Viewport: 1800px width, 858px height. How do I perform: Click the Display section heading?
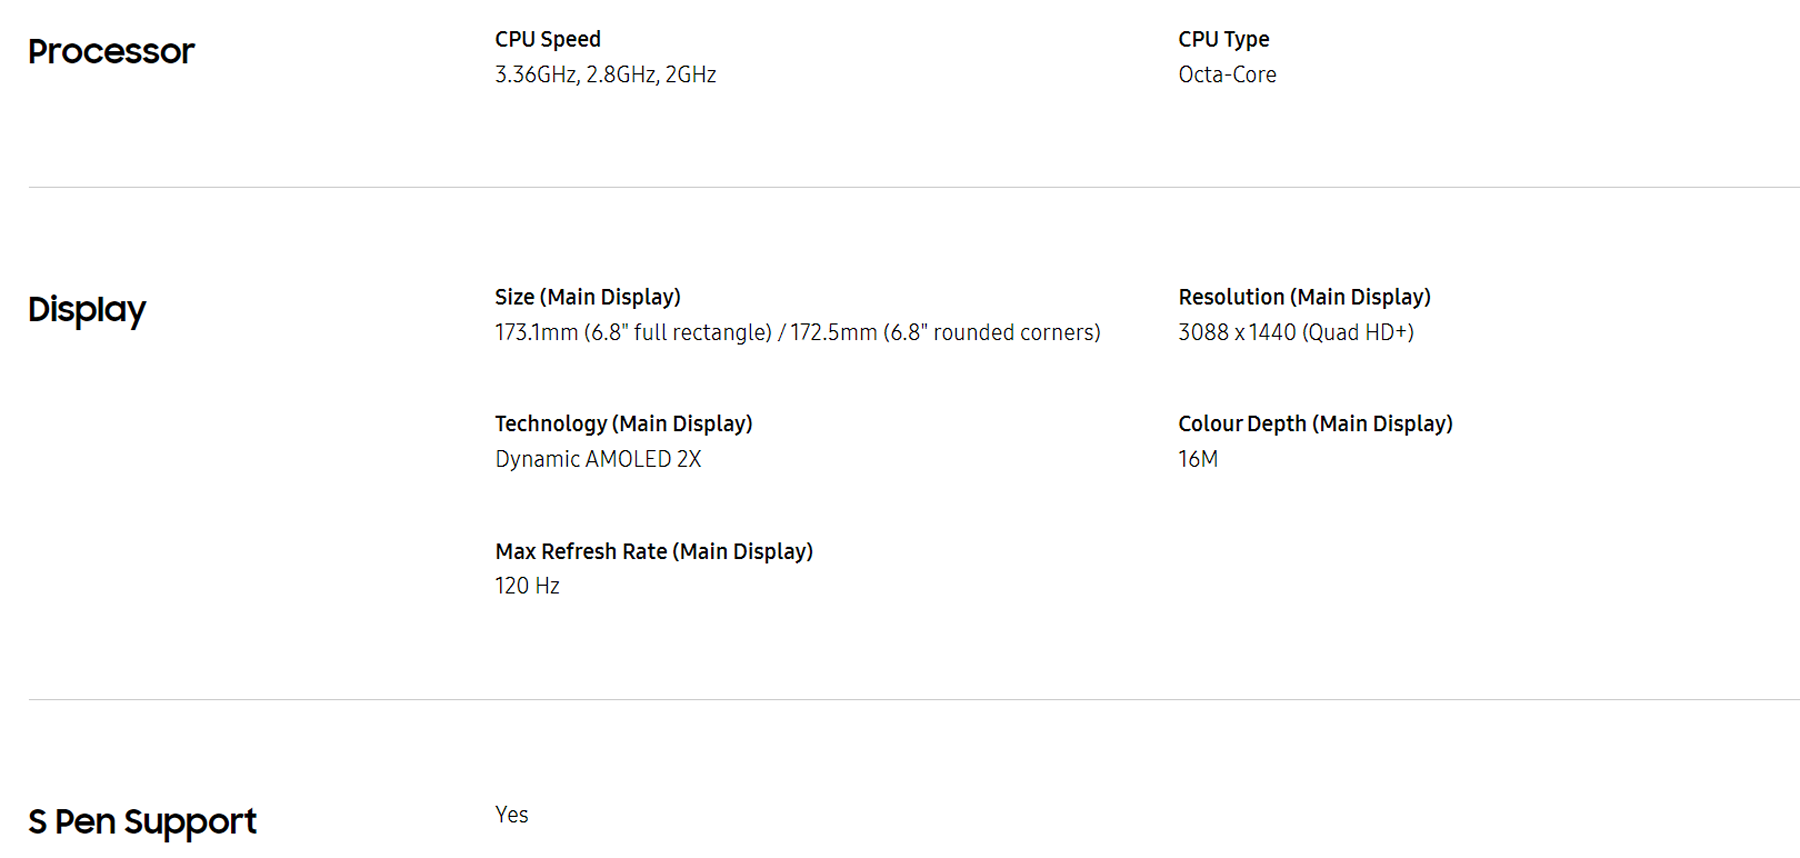[x=87, y=310]
